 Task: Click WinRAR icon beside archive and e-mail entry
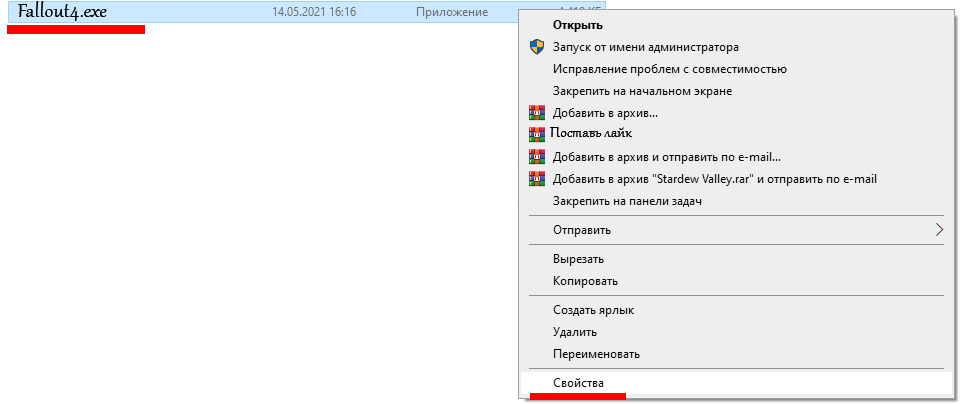(x=536, y=157)
